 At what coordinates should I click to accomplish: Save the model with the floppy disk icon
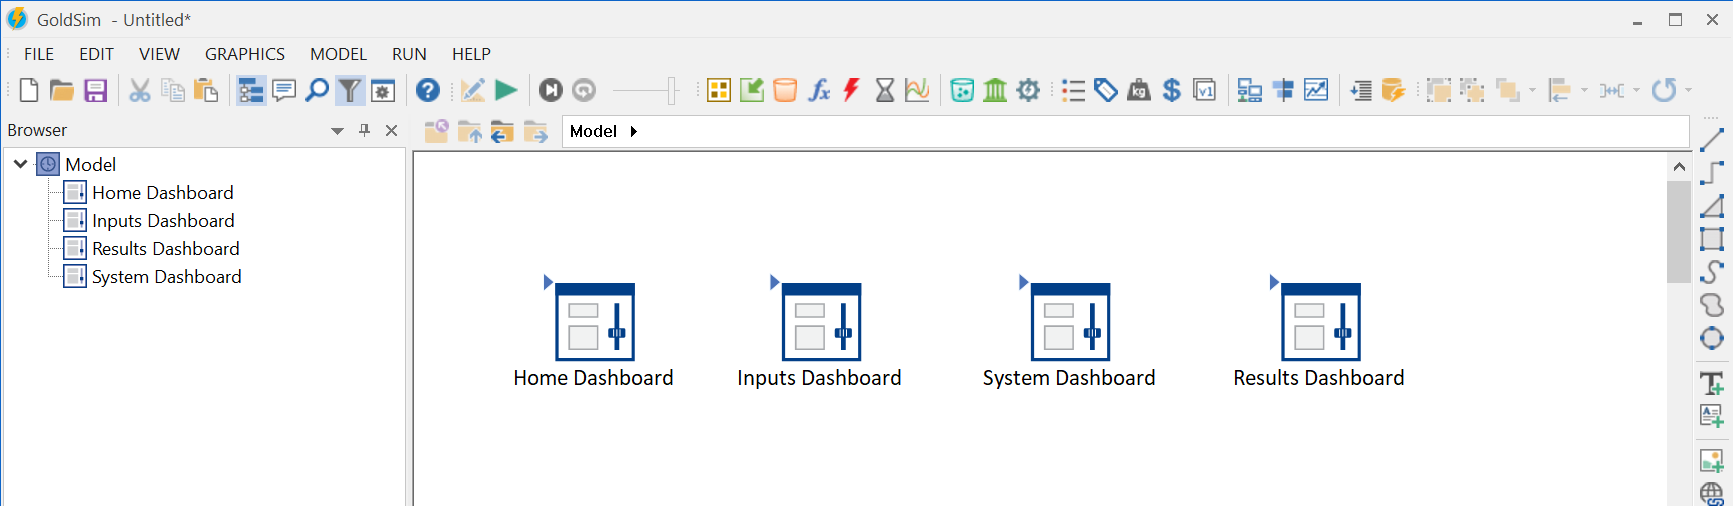point(95,91)
